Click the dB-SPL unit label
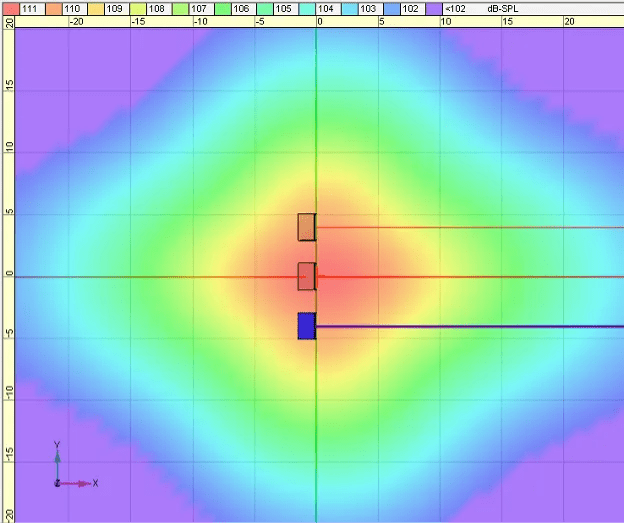The image size is (624, 524). pos(501,7)
